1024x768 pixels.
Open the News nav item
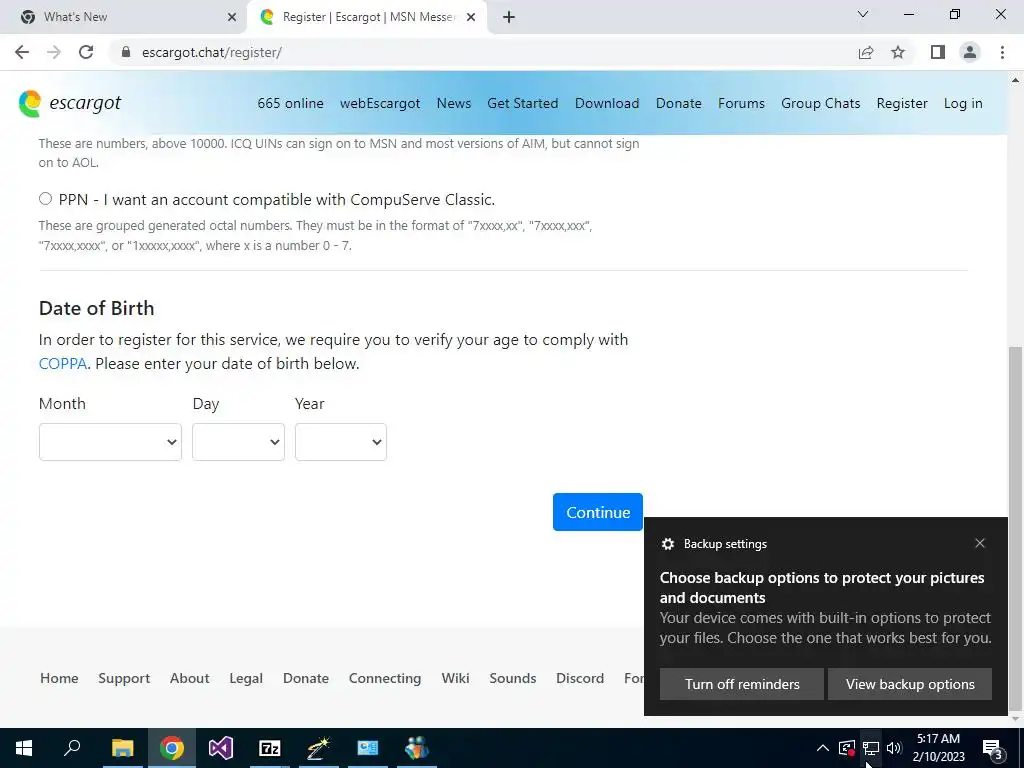point(454,103)
